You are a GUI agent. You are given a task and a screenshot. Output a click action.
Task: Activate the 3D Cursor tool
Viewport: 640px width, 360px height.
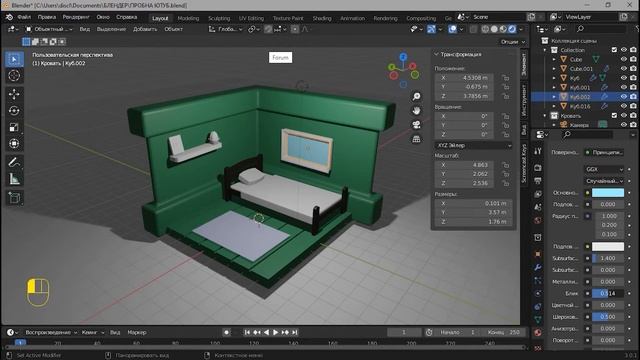coord(14,76)
